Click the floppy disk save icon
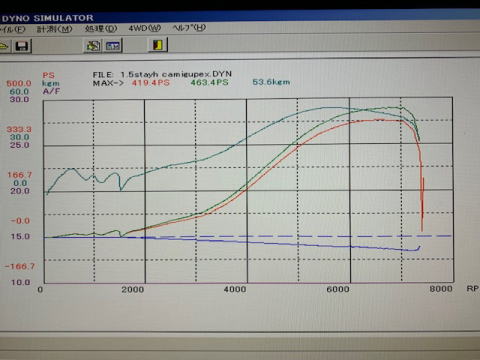 pyautogui.click(x=22, y=46)
